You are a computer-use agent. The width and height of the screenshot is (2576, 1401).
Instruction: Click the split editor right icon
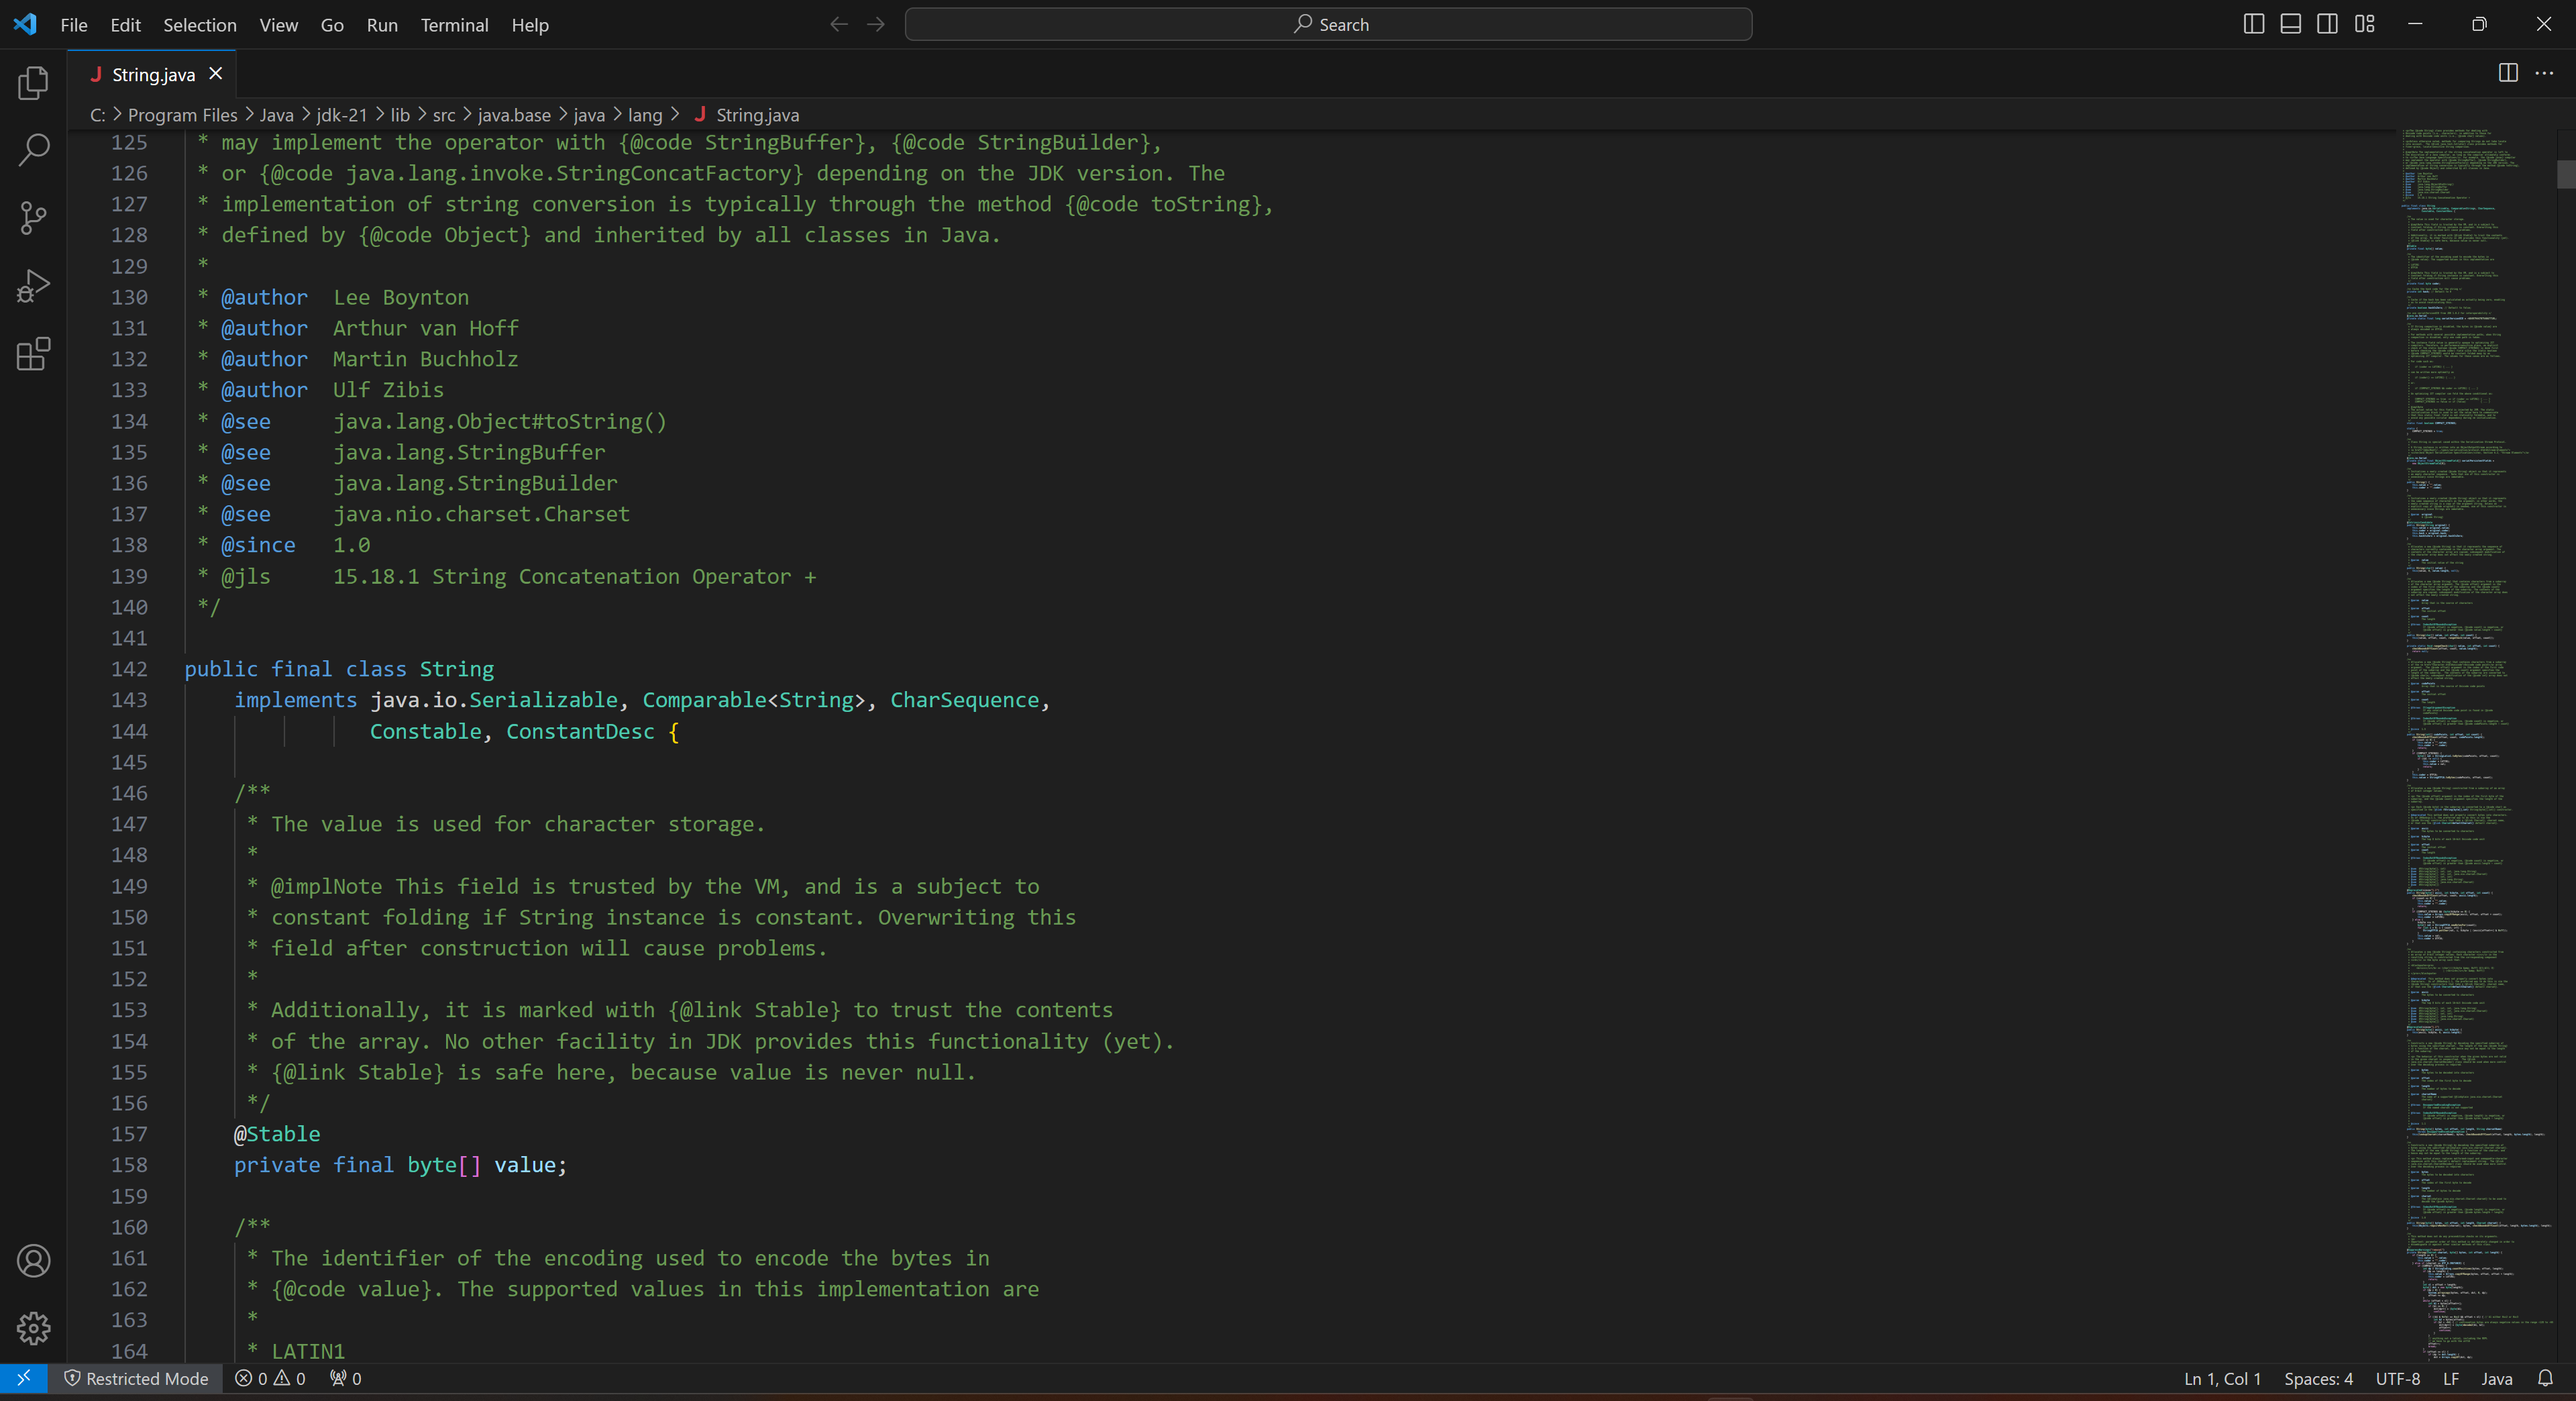click(x=2508, y=73)
